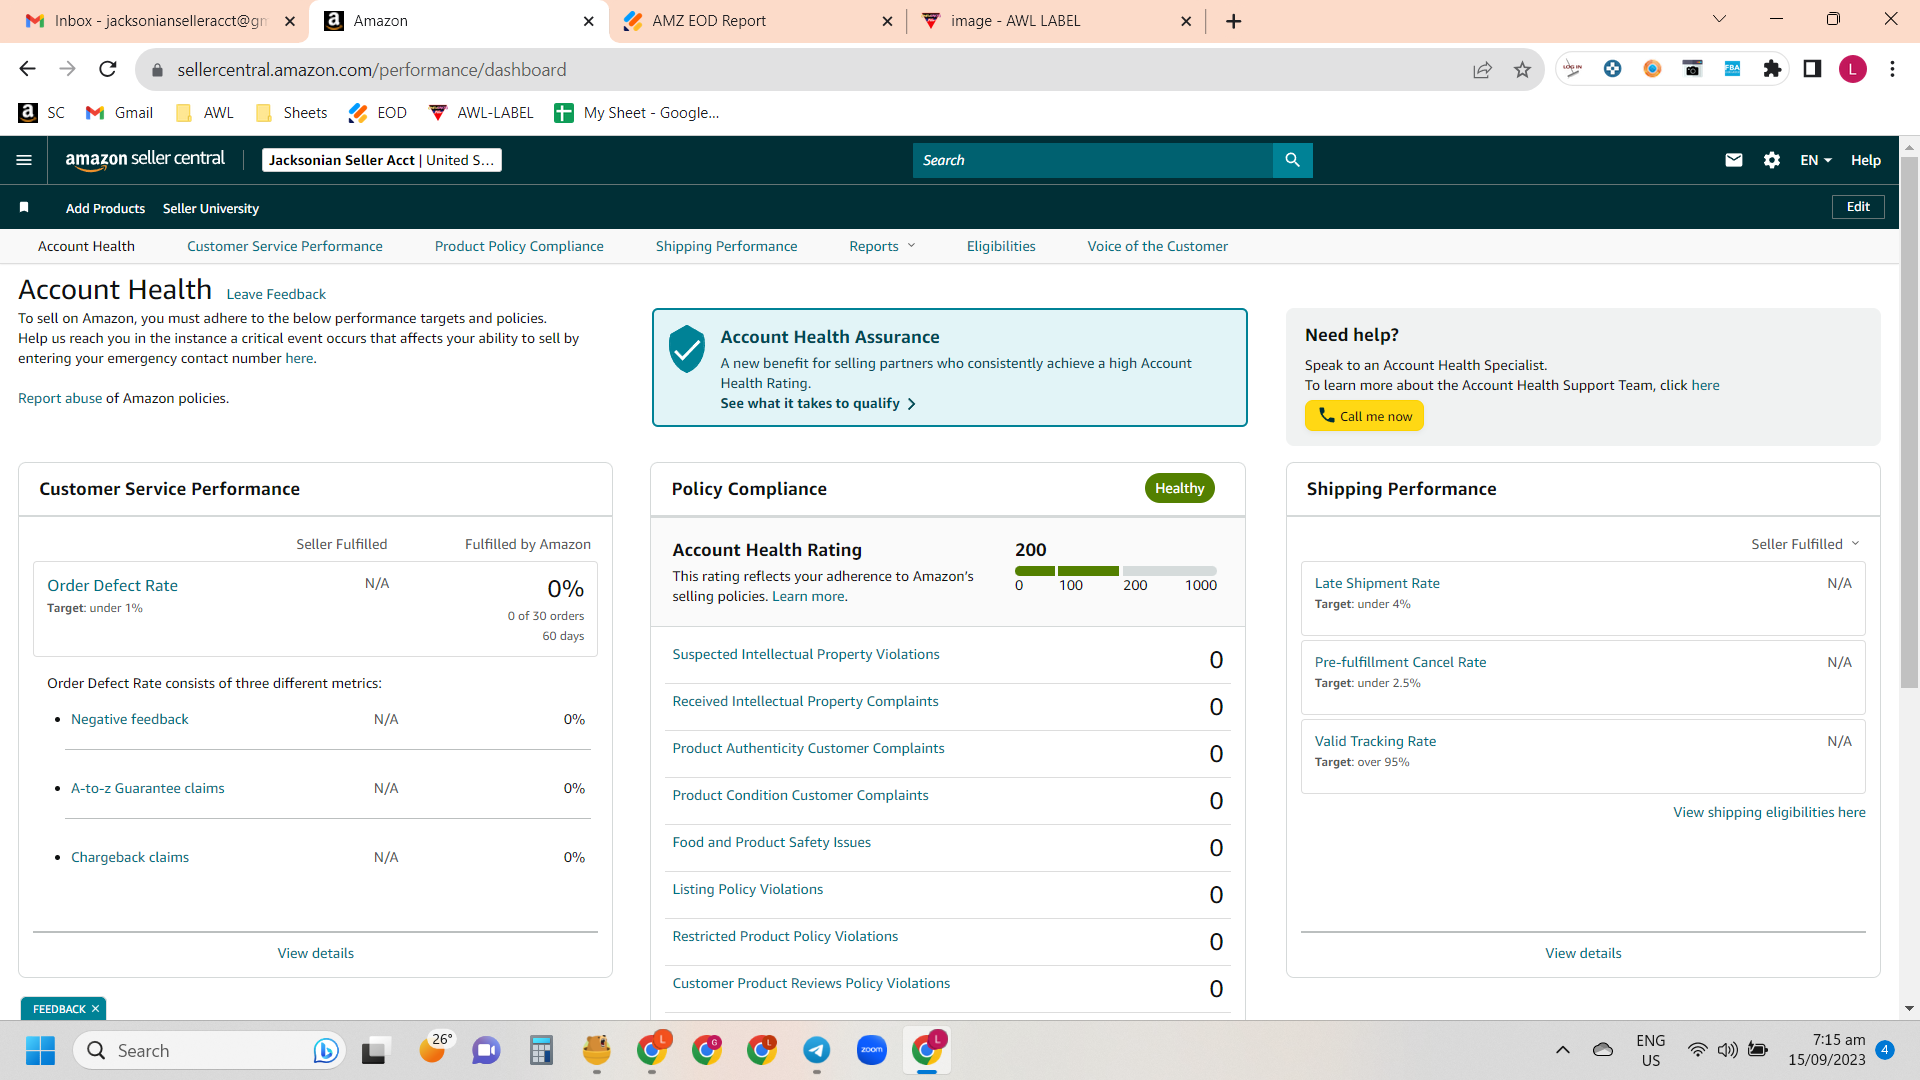Open the Seller University shortcut
The image size is (1920, 1080).
[211, 208]
